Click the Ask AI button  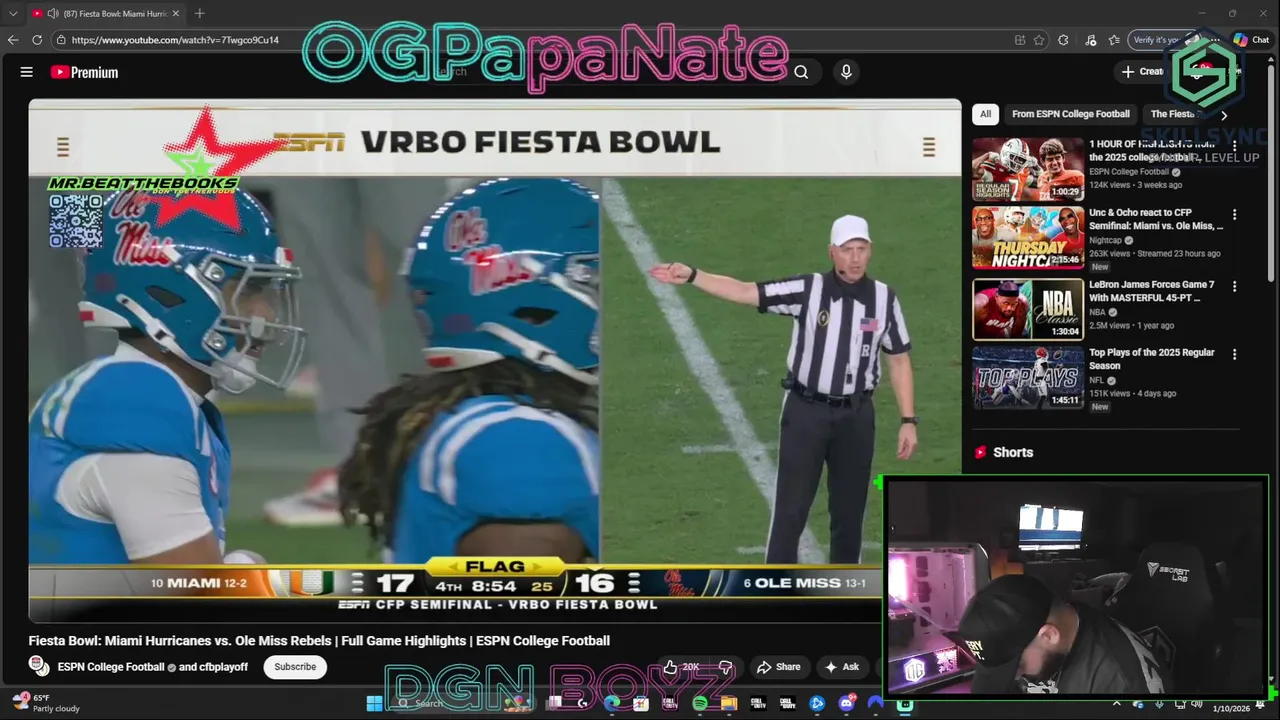click(x=842, y=667)
